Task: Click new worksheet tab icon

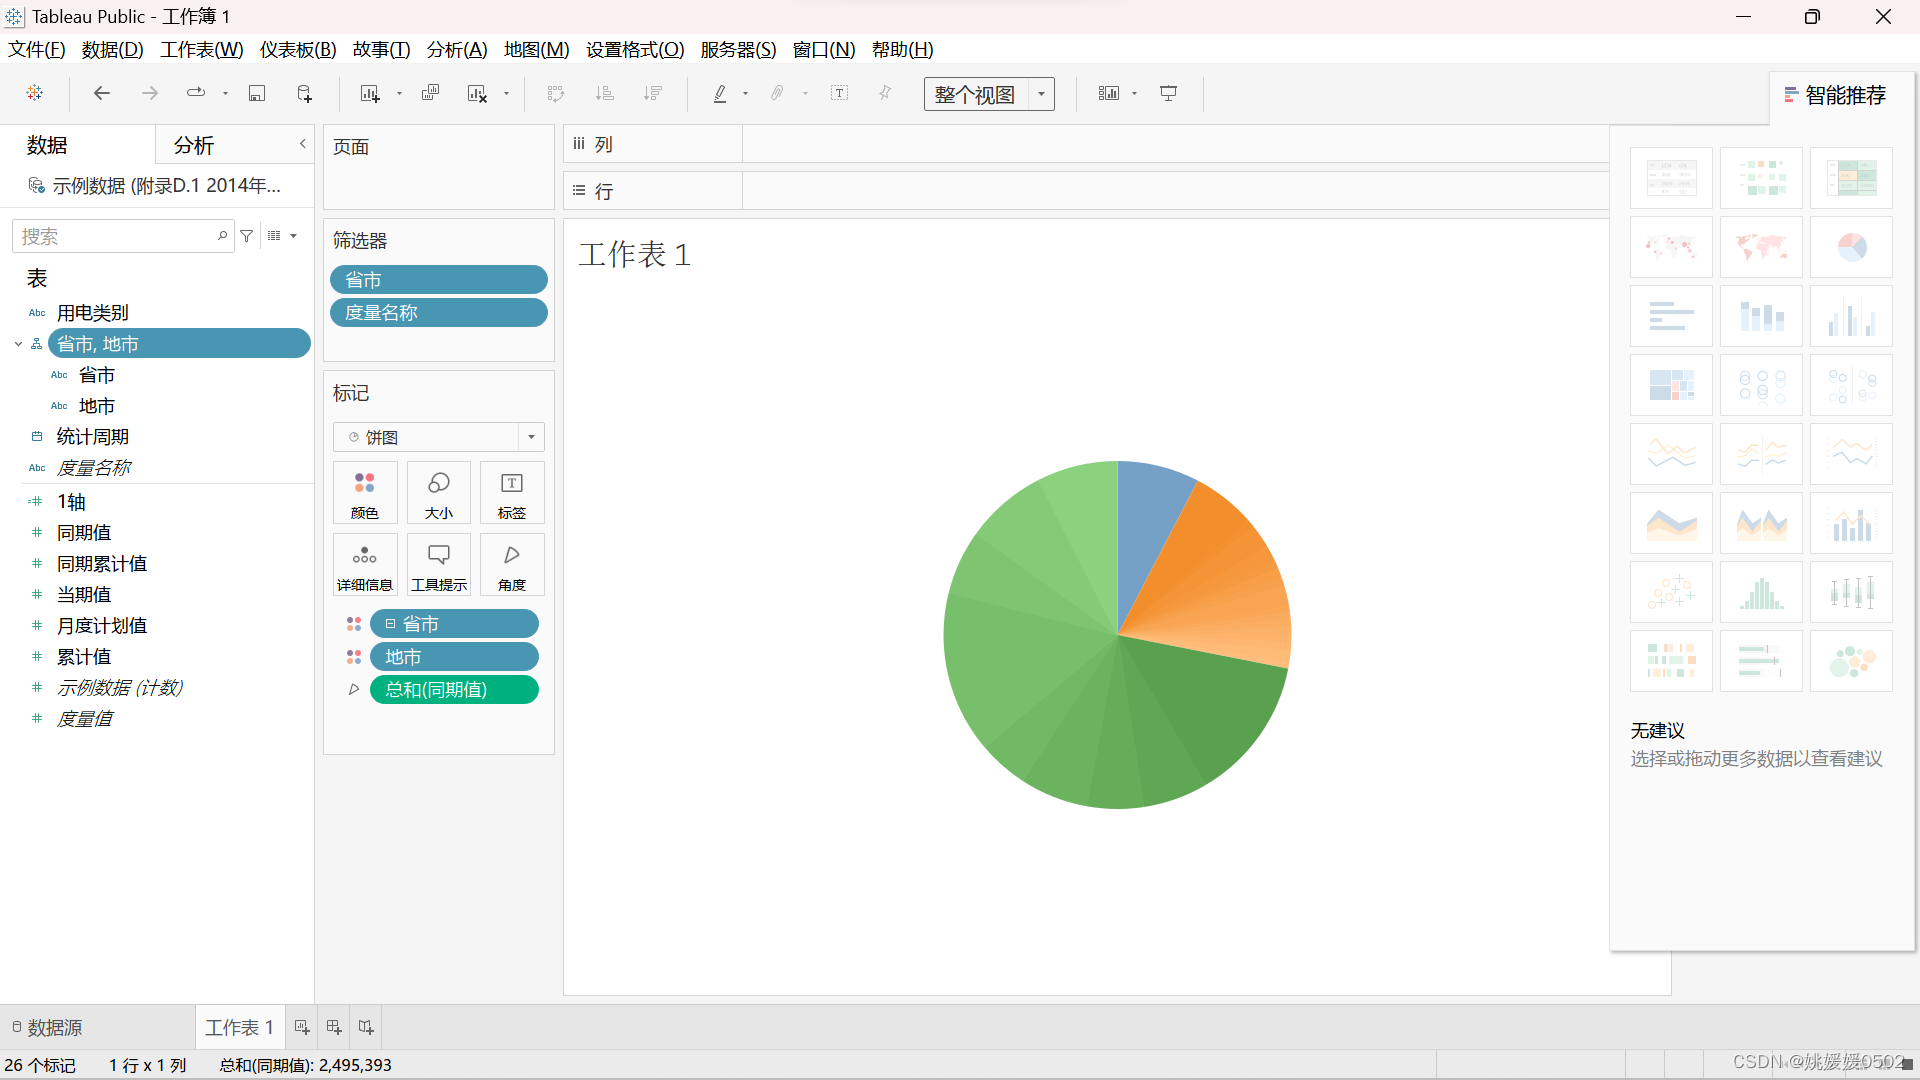Action: [301, 1027]
